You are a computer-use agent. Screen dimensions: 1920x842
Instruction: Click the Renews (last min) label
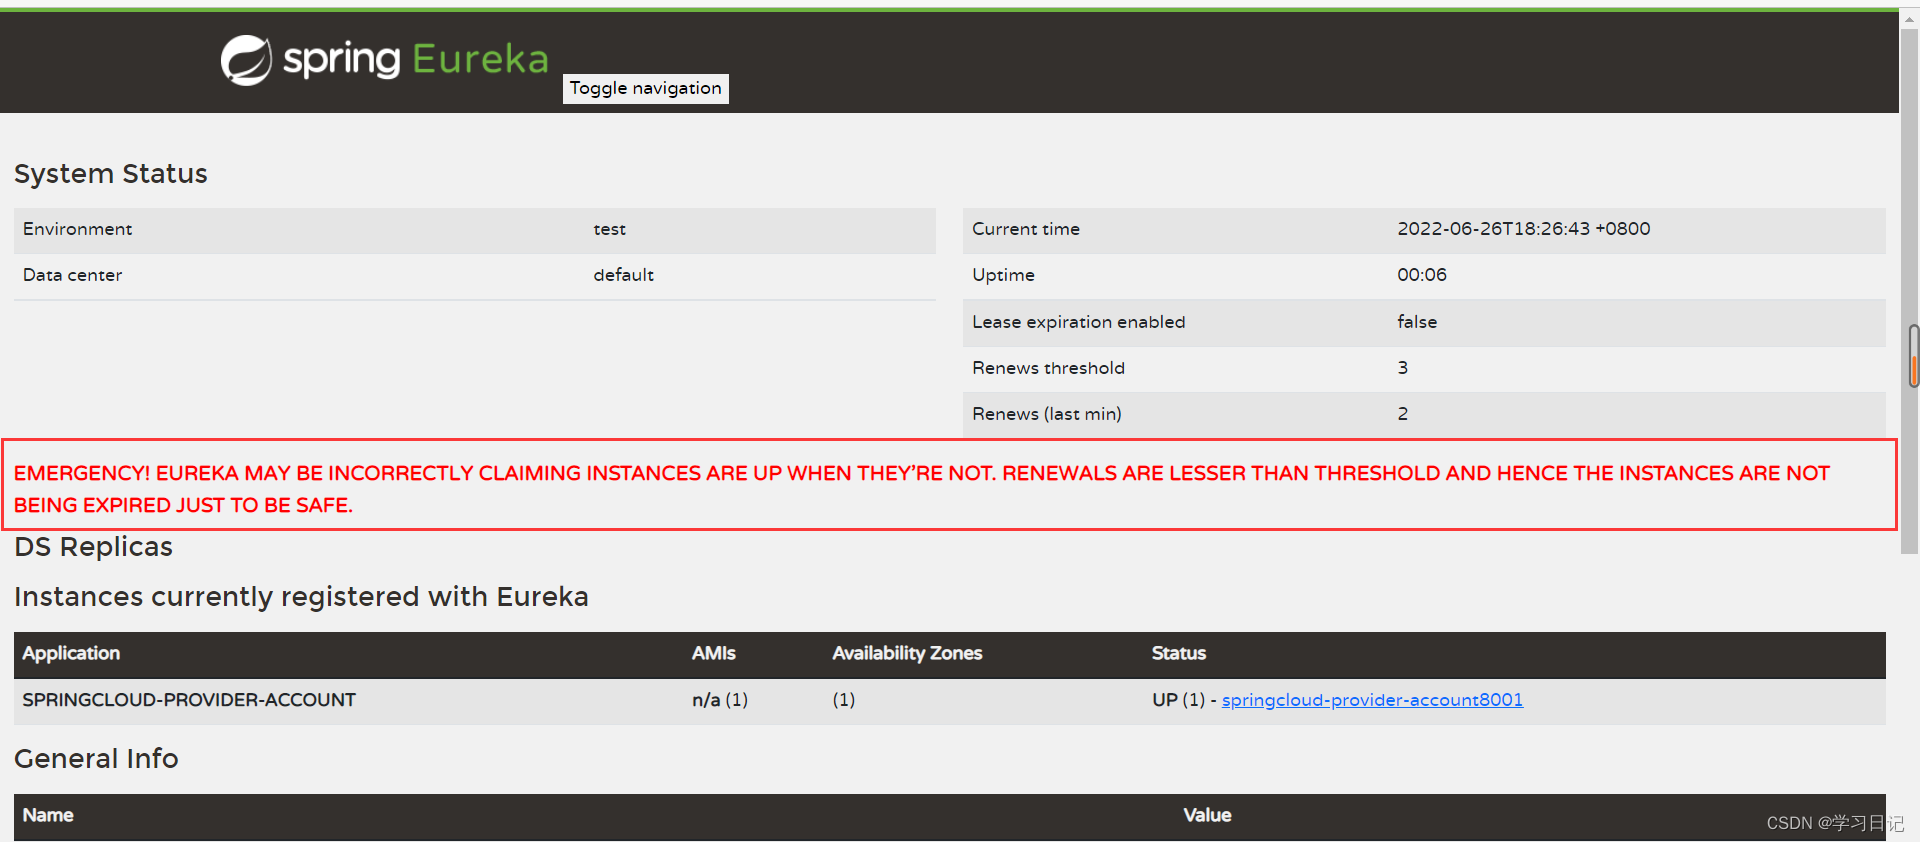pyautogui.click(x=1047, y=414)
